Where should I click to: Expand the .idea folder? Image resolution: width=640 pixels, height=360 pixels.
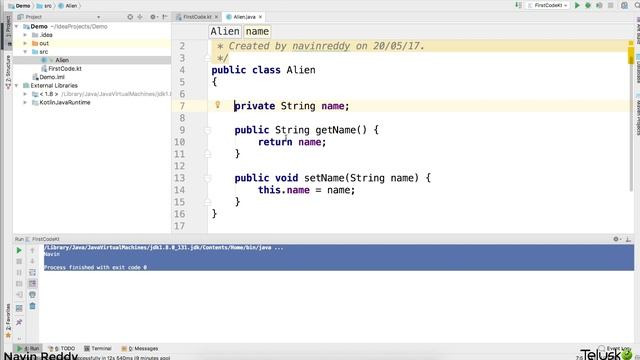[x=25, y=35]
